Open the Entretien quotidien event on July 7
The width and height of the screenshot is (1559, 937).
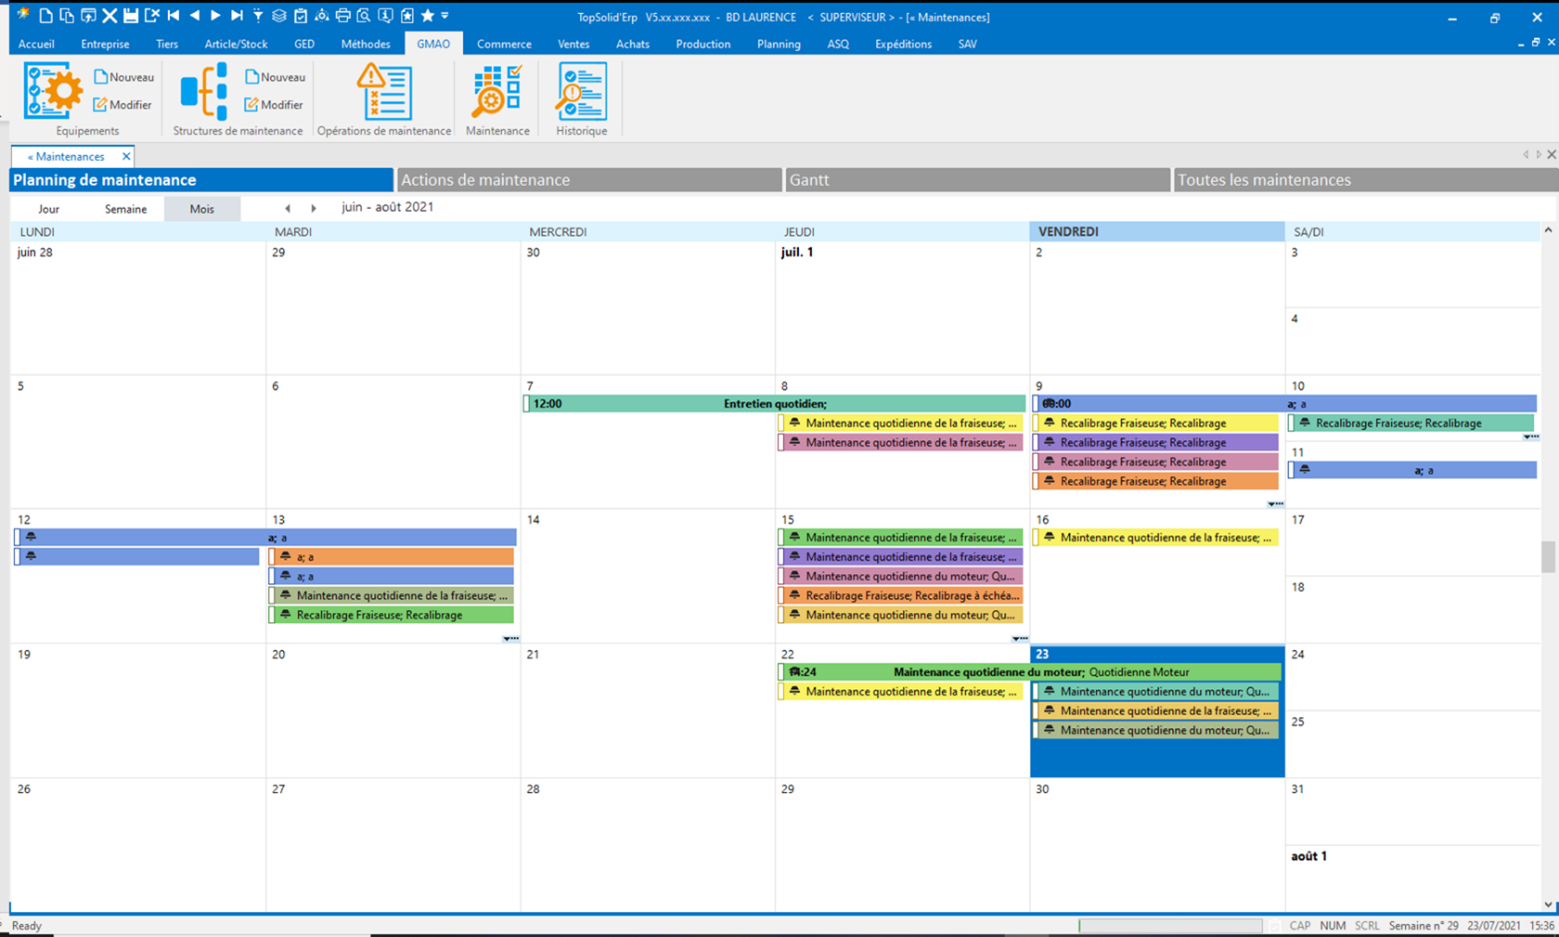click(774, 404)
